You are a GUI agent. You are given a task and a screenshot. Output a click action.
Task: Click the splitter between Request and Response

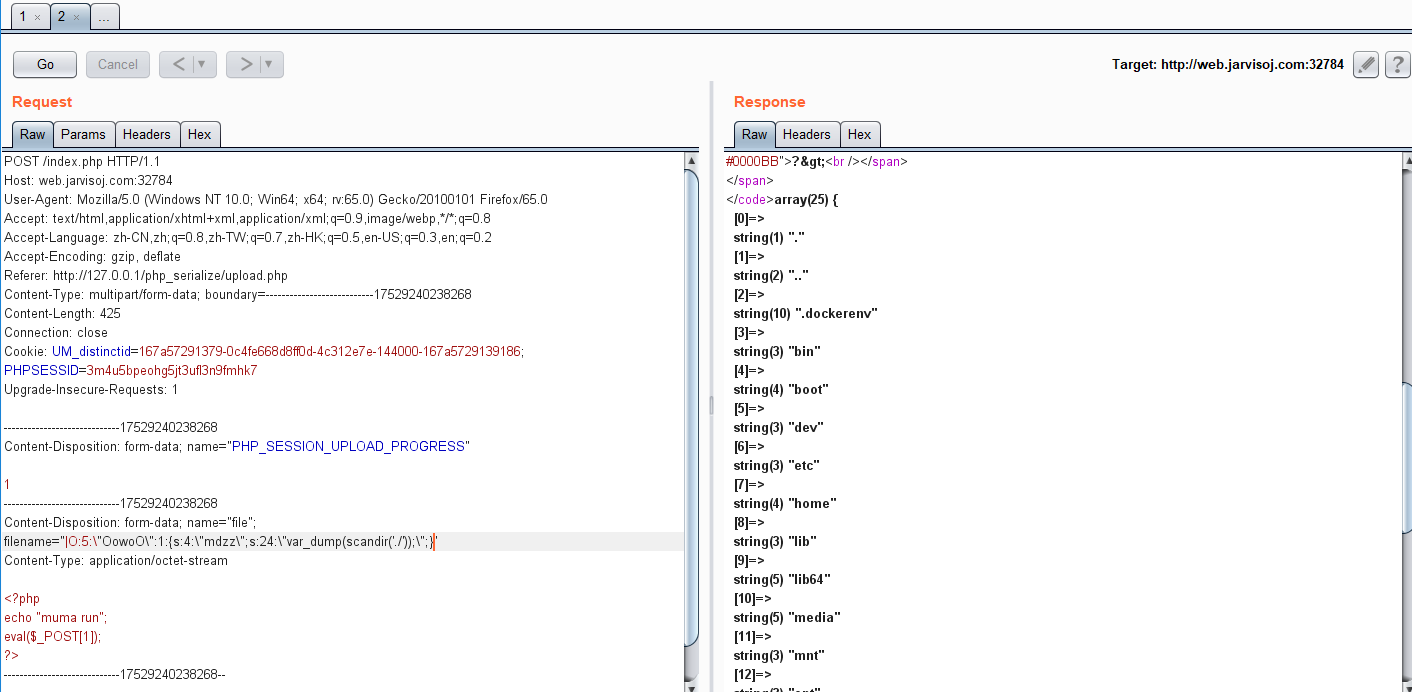[711, 405]
